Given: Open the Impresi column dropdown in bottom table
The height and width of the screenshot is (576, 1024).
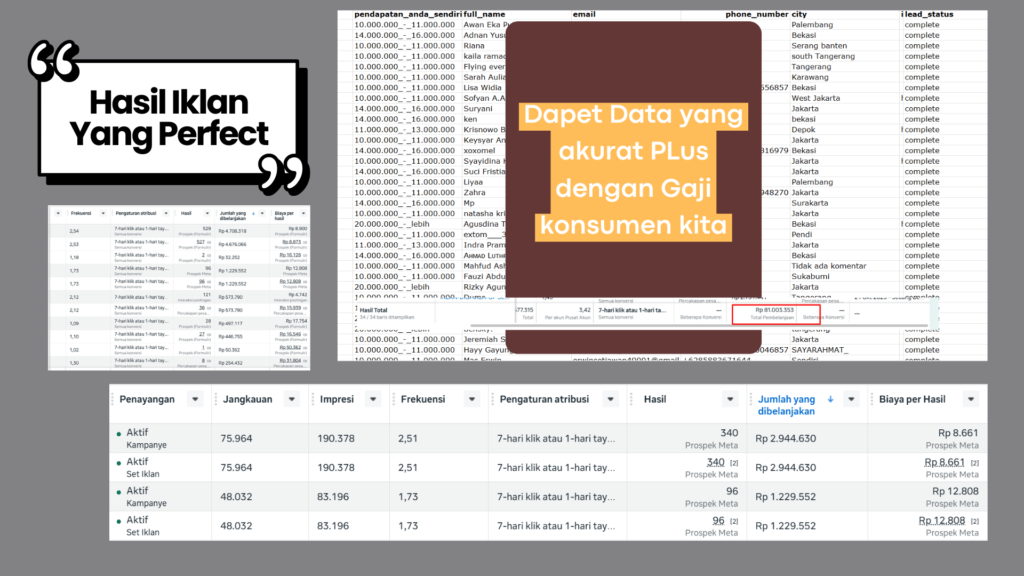Looking at the screenshot, I should pos(375,399).
